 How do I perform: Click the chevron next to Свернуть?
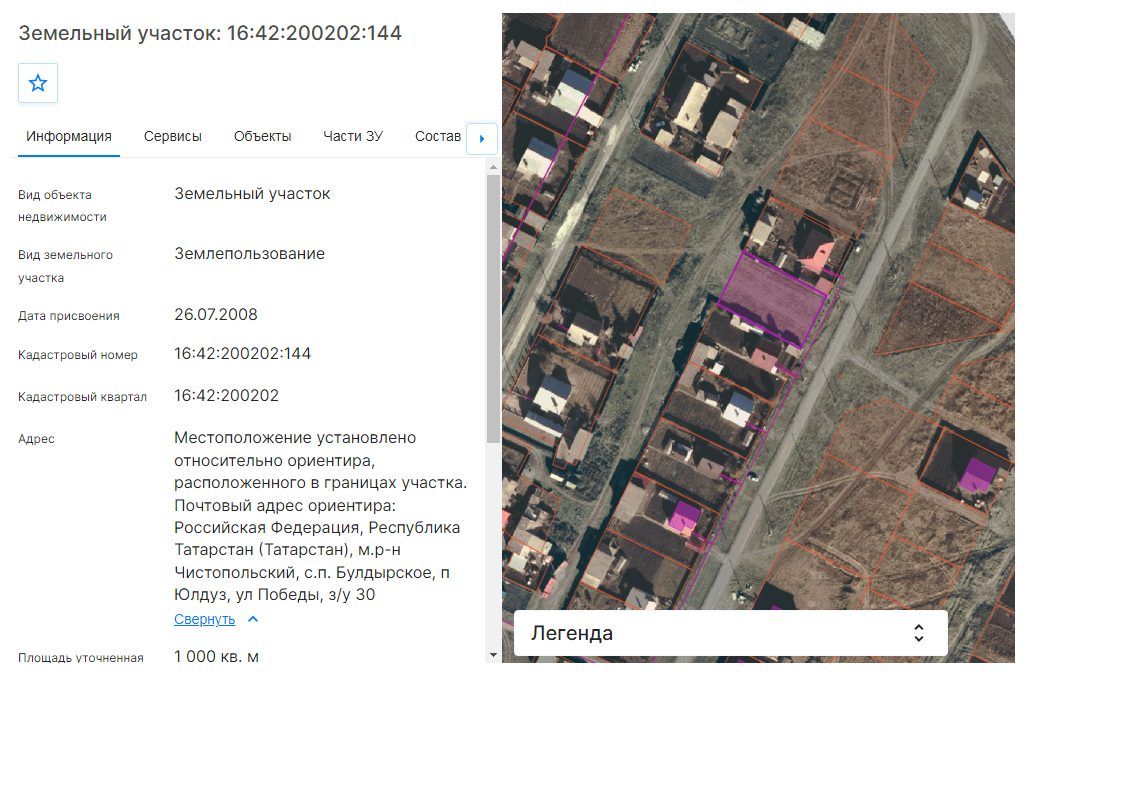pyautogui.click(x=253, y=619)
